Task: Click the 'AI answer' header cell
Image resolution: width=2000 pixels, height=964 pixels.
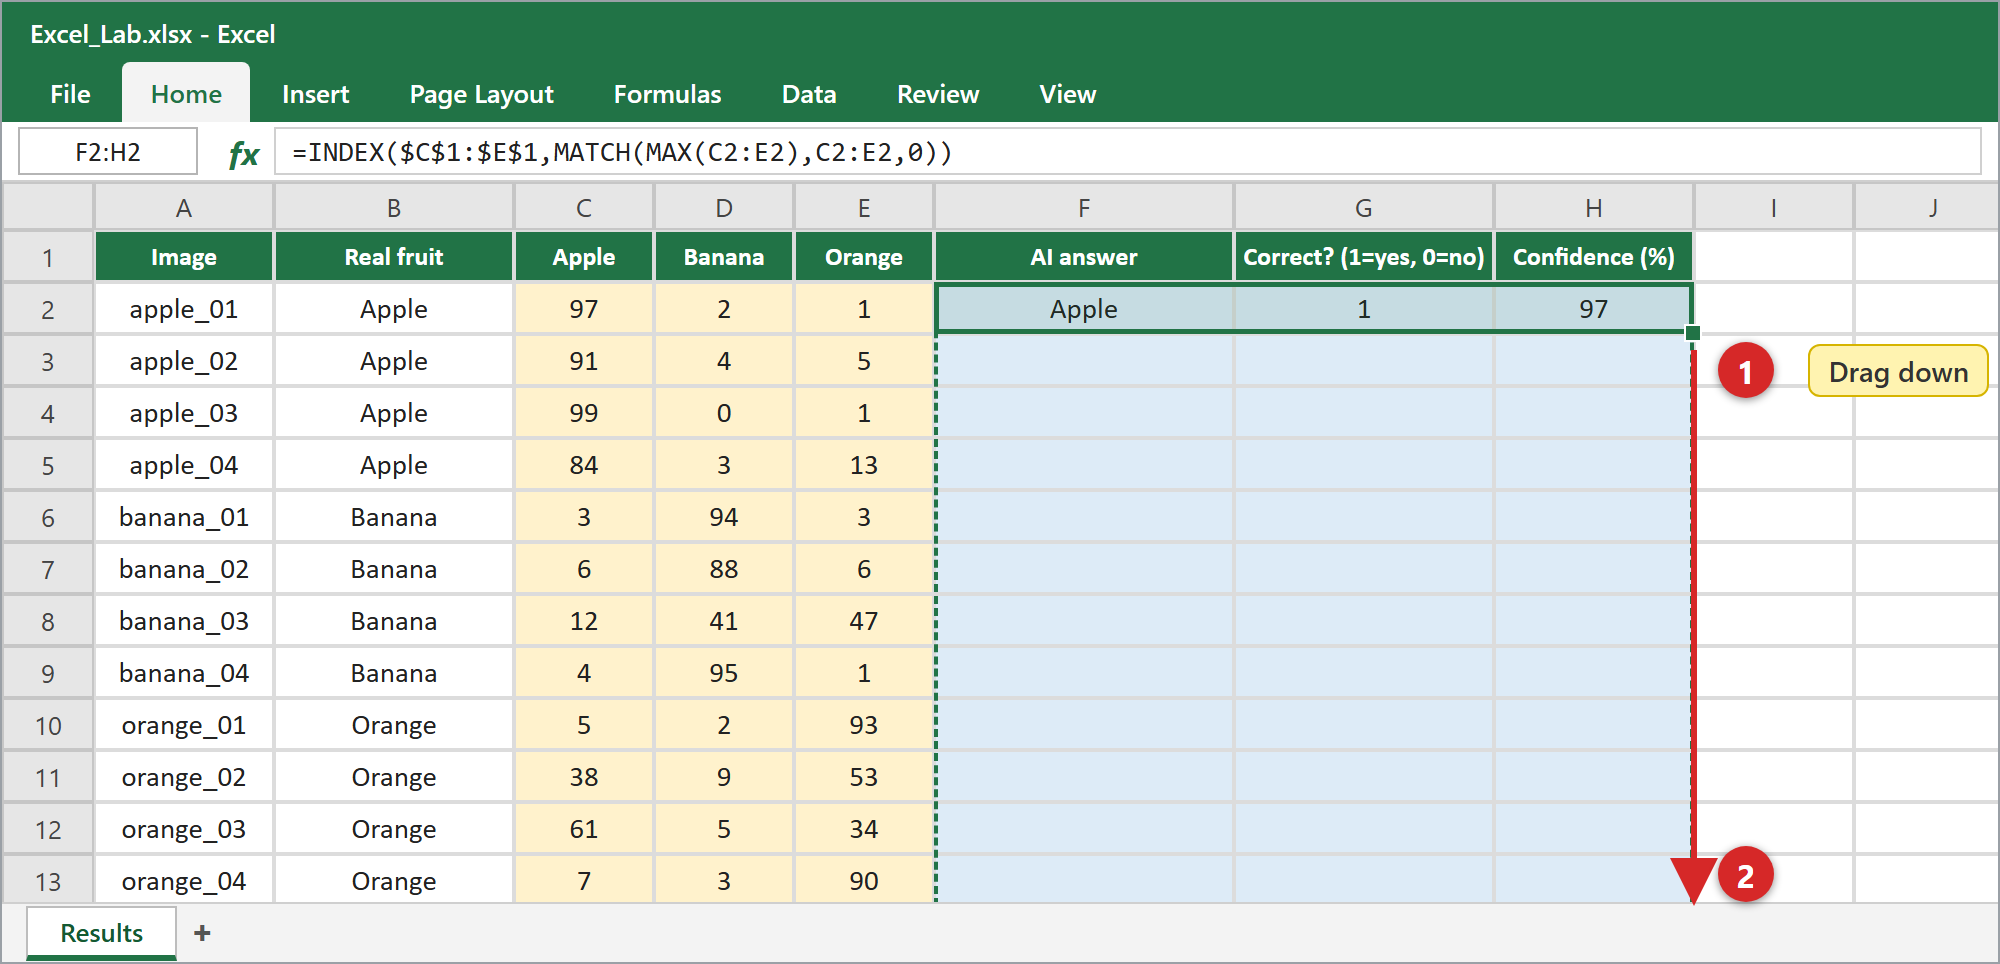Action: (1084, 257)
